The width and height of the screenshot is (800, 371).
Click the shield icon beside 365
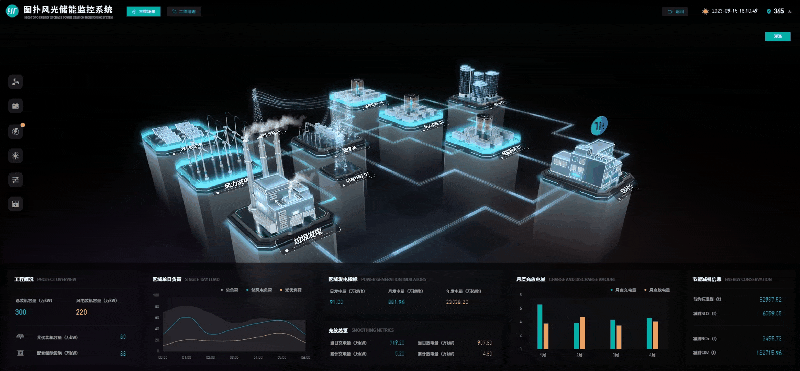click(769, 11)
